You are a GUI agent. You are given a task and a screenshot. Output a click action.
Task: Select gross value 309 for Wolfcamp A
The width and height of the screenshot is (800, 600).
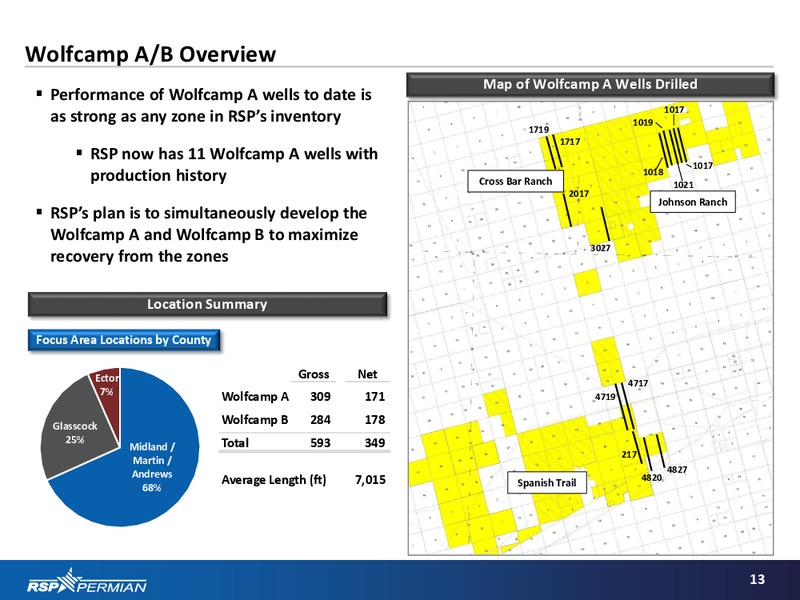point(320,396)
